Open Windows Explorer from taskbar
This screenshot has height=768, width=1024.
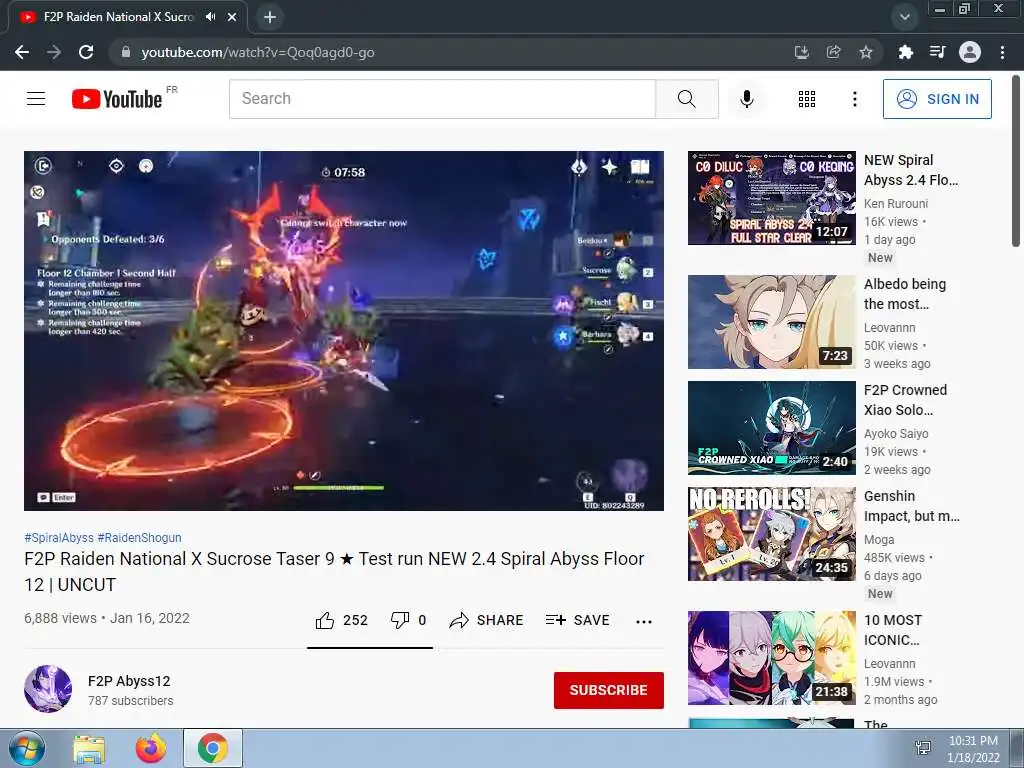pos(89,749)
